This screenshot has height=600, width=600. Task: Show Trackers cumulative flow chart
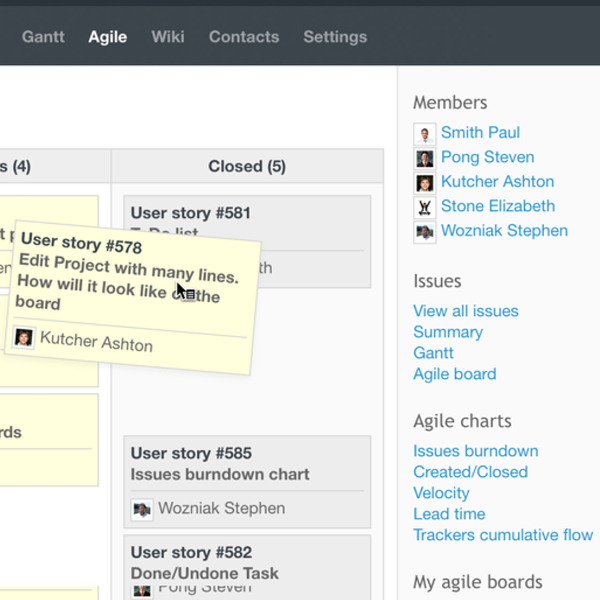pyautogui.click(x=503, y=535)
